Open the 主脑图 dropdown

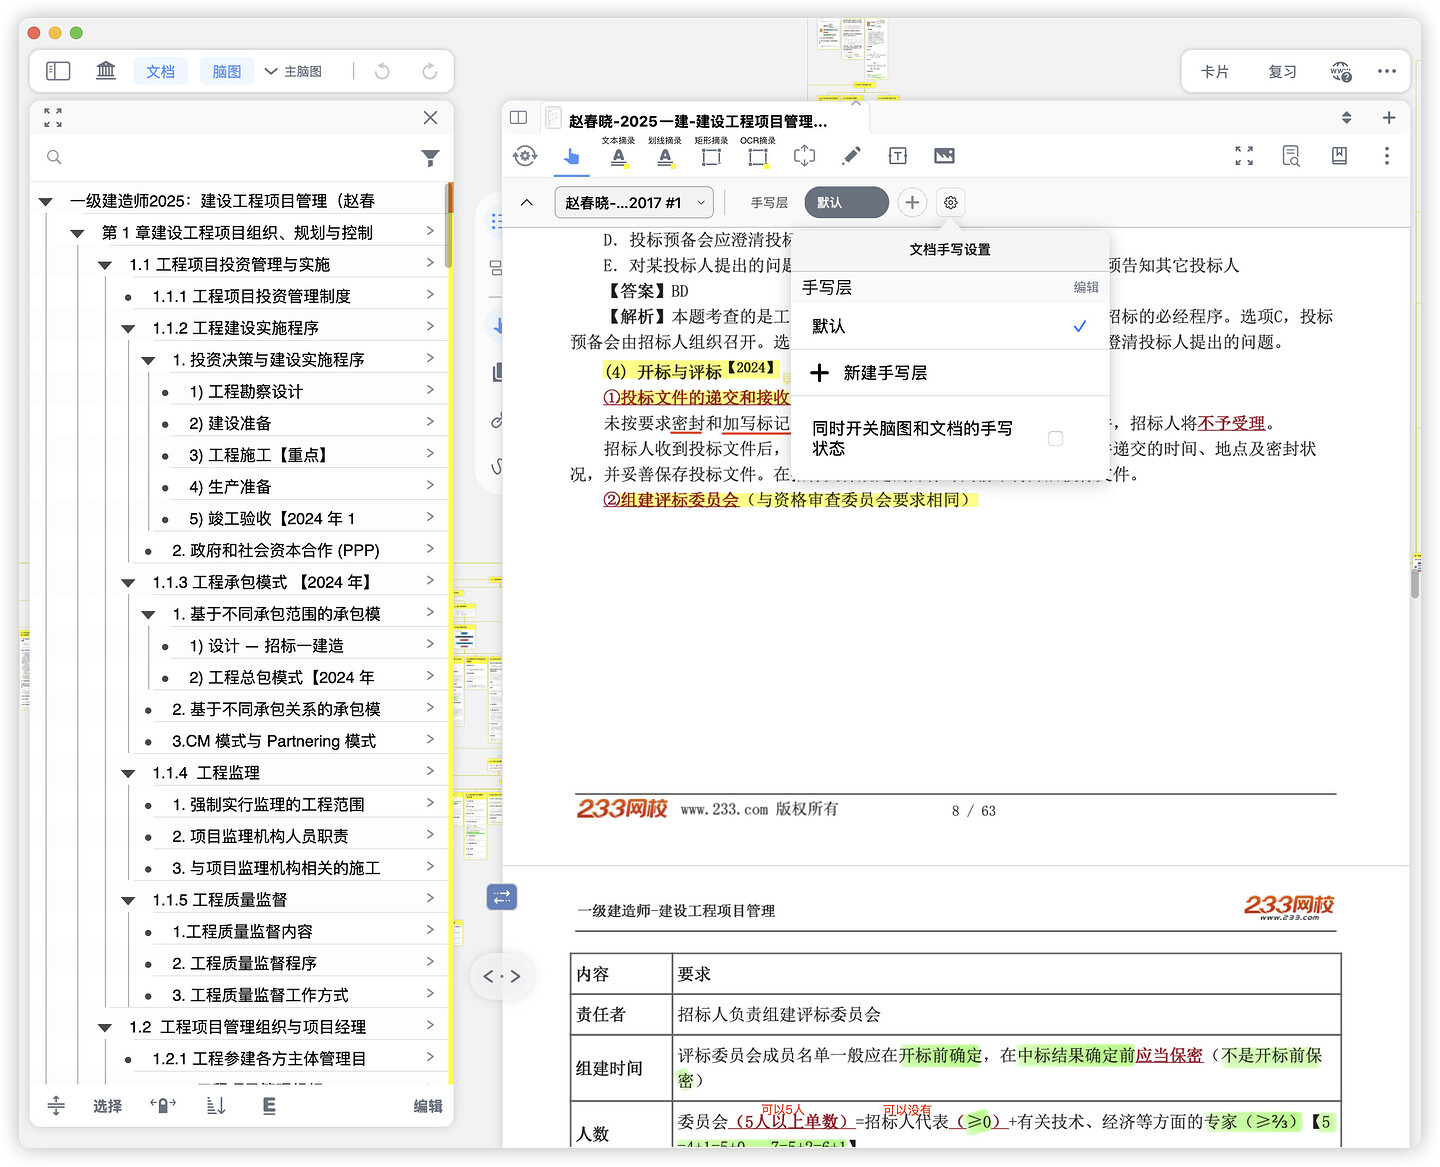[293, 71]
